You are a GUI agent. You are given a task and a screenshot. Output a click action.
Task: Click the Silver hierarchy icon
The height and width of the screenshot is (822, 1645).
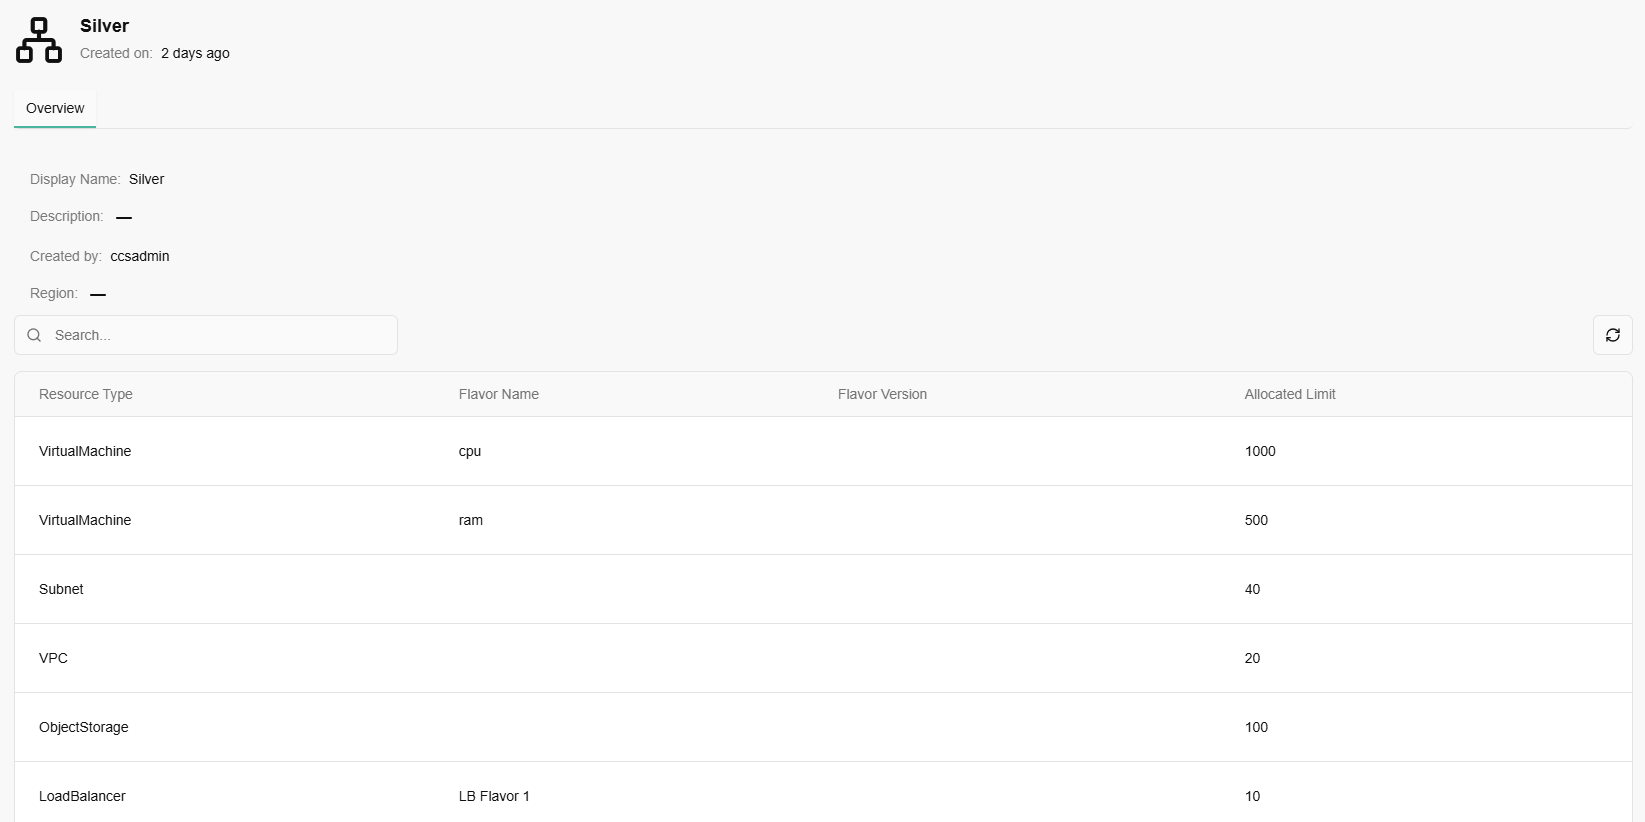(x=39, y=40)
